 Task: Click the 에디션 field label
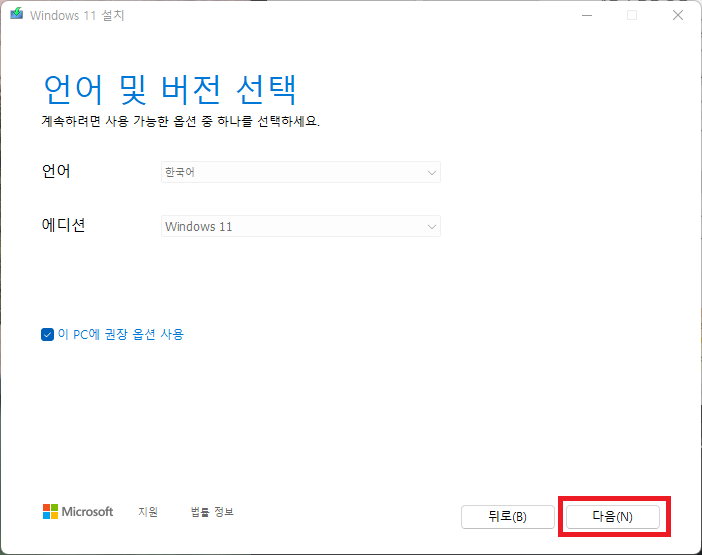point(63,225)
